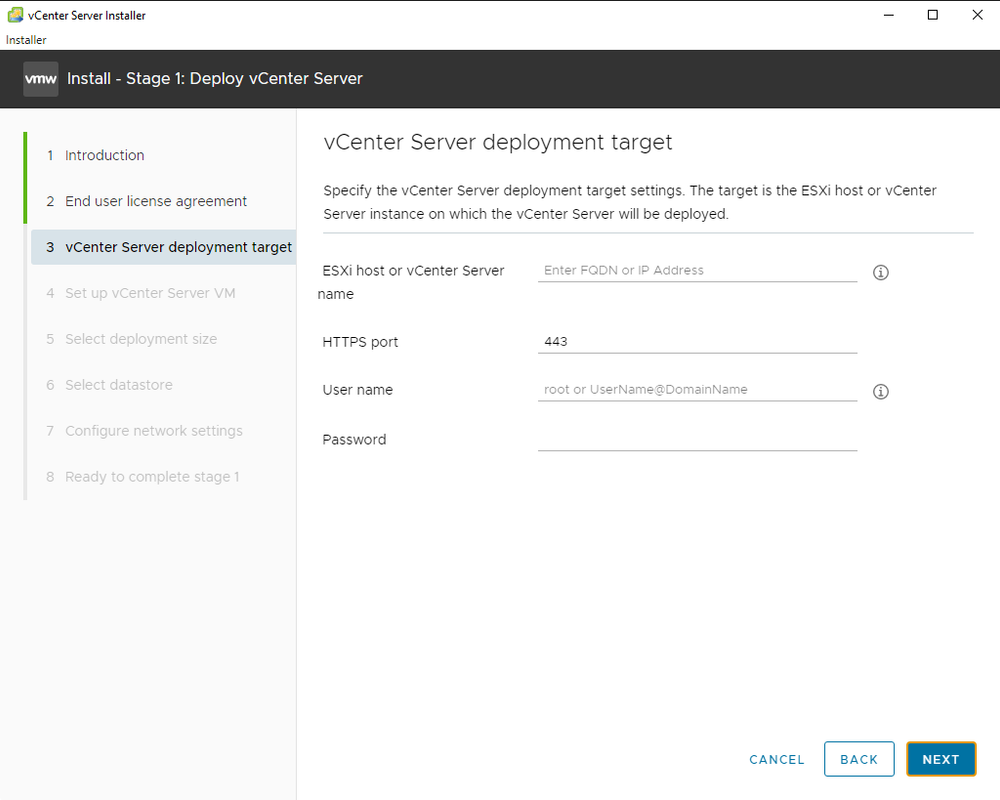
Task: Click Select deployment size step
Action: 140,339
